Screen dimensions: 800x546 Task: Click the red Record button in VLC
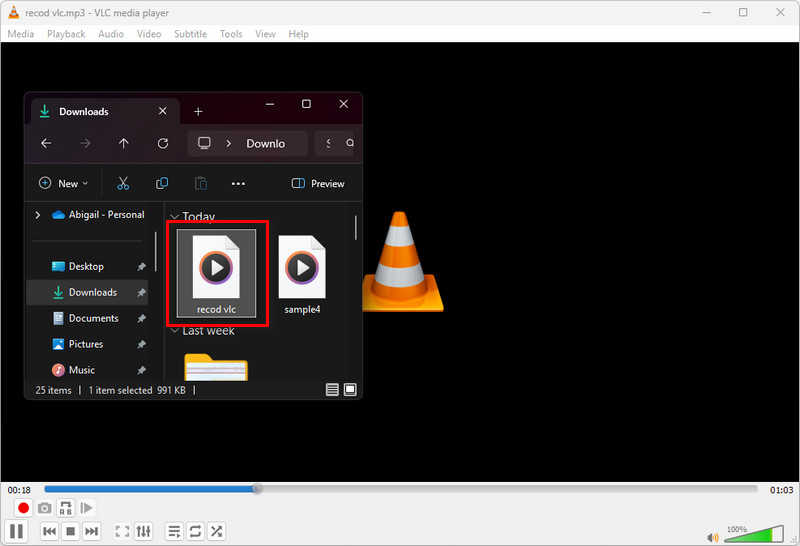23,508
